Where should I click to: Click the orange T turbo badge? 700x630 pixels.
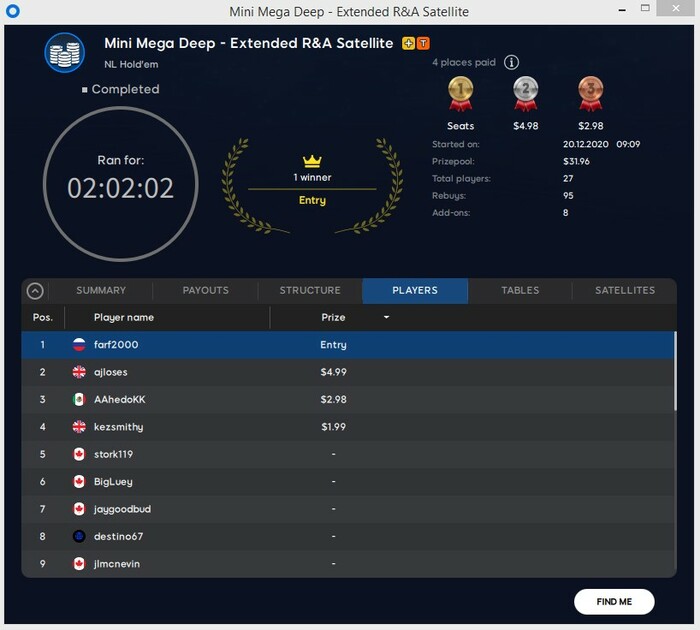[423, 43]
